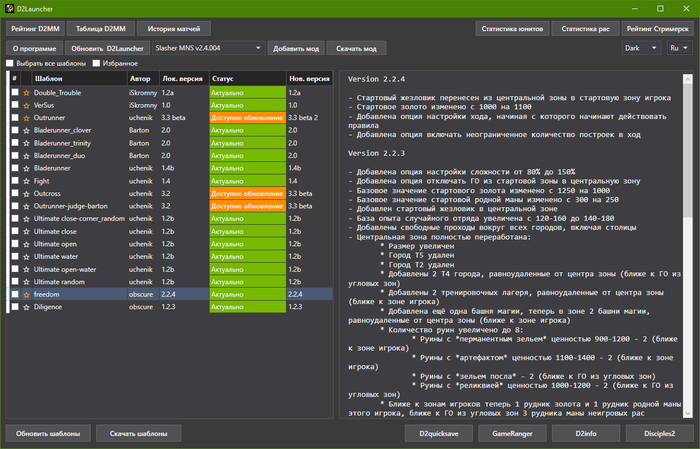Viewport: 700px width, 449px height.
Task: Check the box for the VerSus template
Action: click(x=14, y=104)
